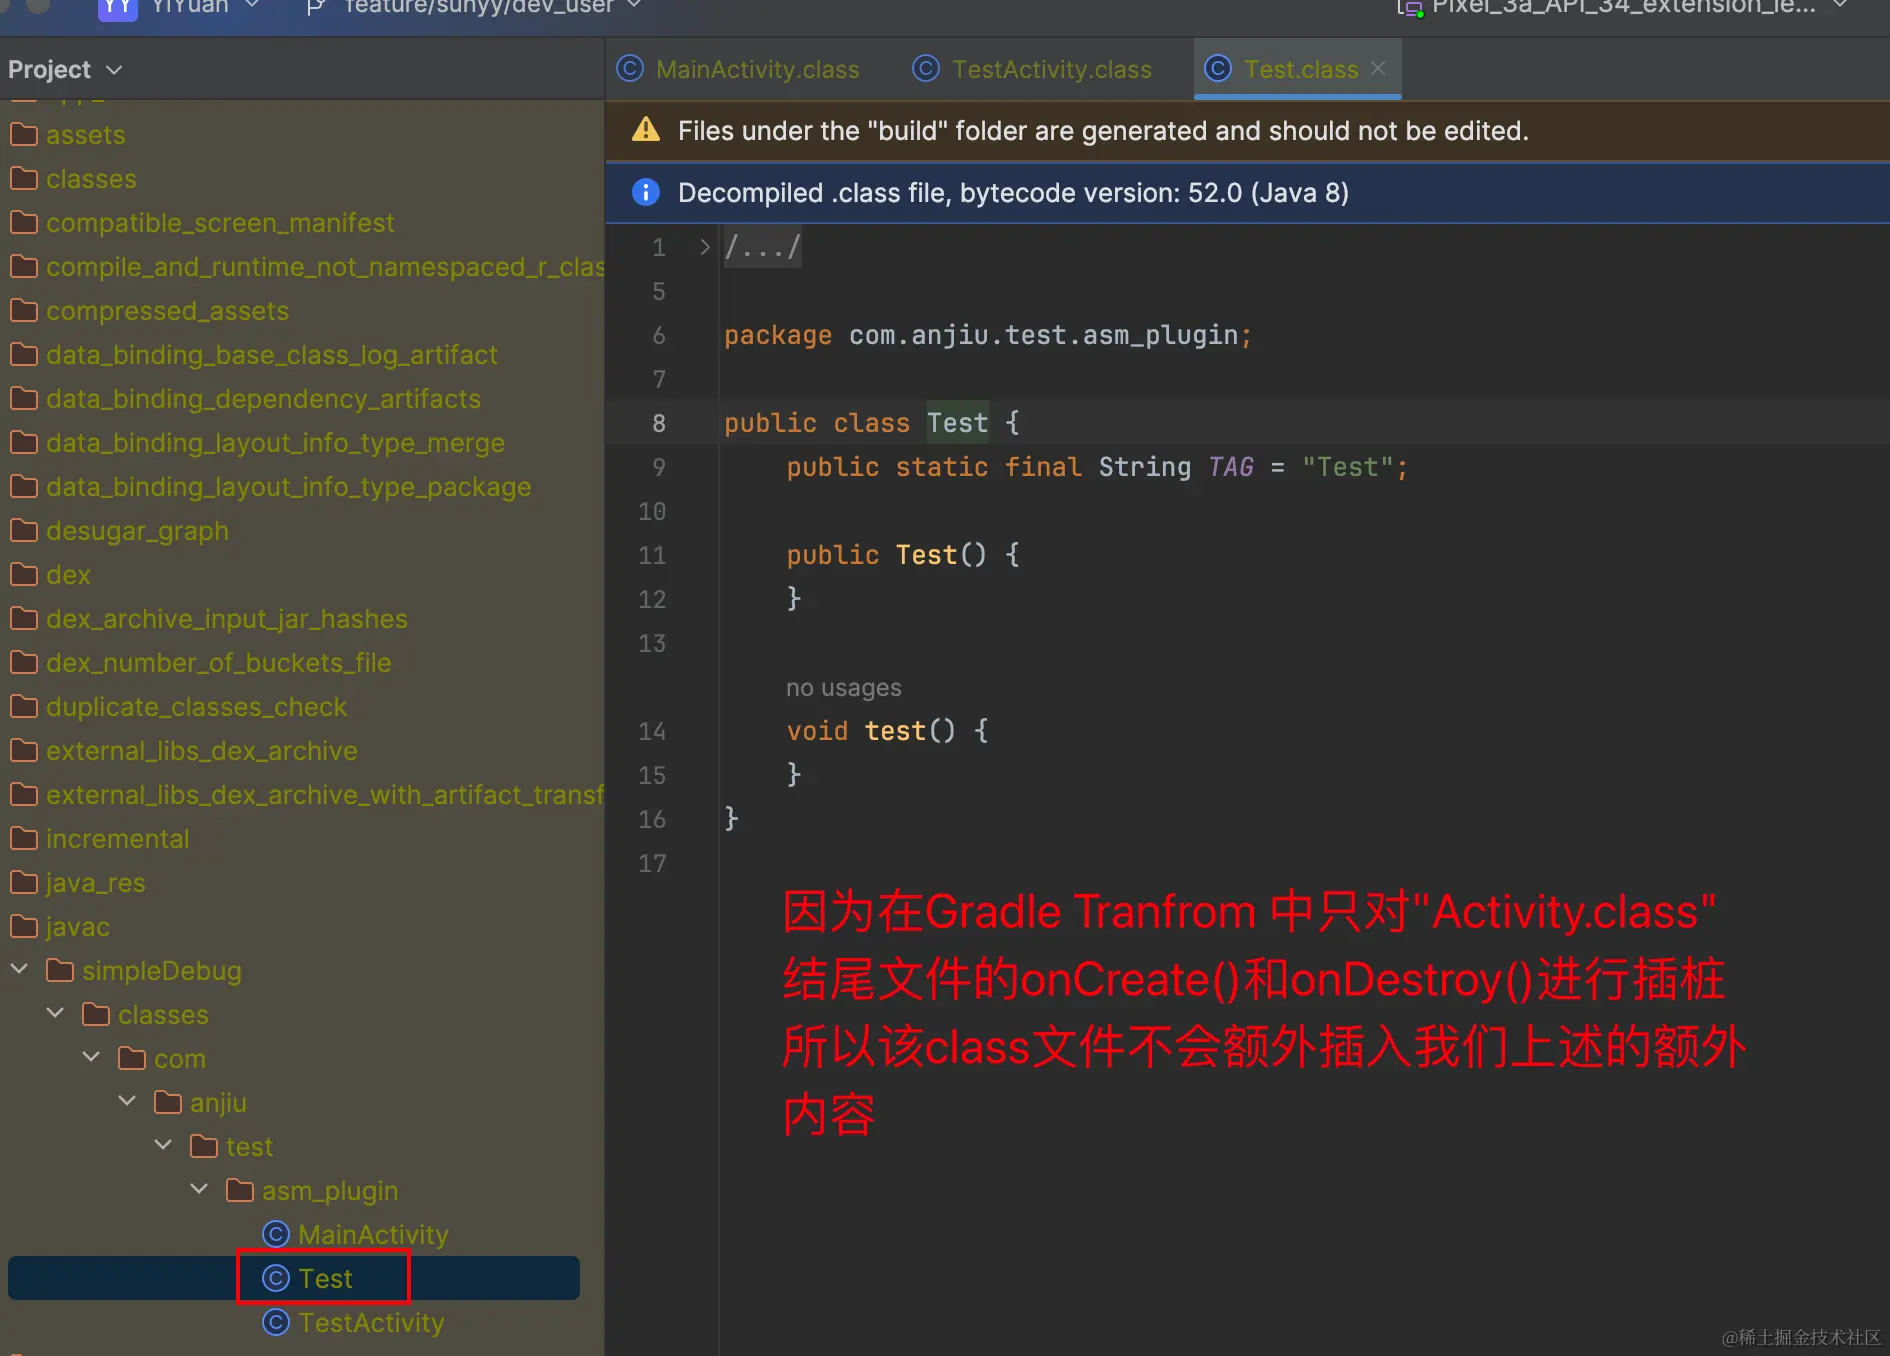Collapse the com package folder
The width and height of the screenshot is (1890, 1356).
coord(91,1057)
